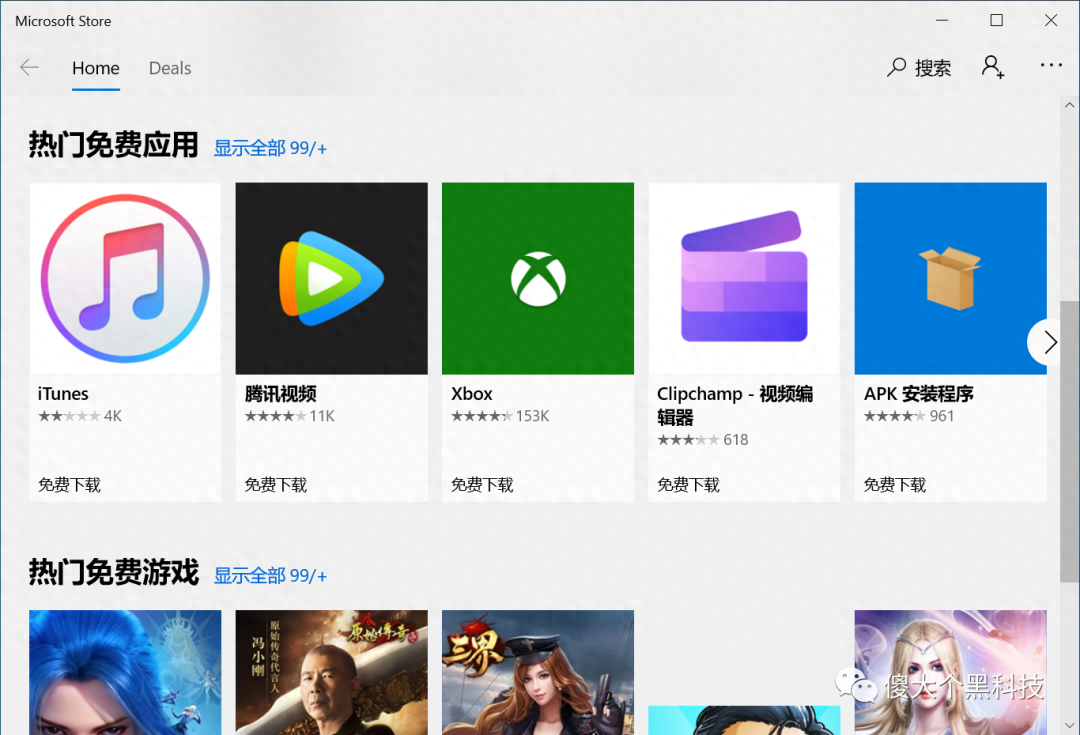This screenshot has height=735, width=1080.
Task: Show all top free apps (显示全部 99/+)
Action: click(x=270, y=148)
